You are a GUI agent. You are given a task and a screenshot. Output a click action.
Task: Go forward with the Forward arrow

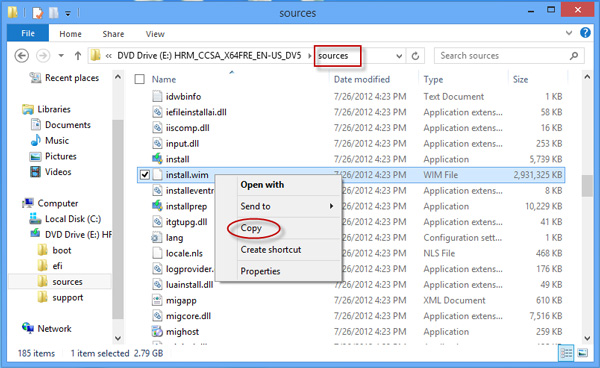point(43,56)
